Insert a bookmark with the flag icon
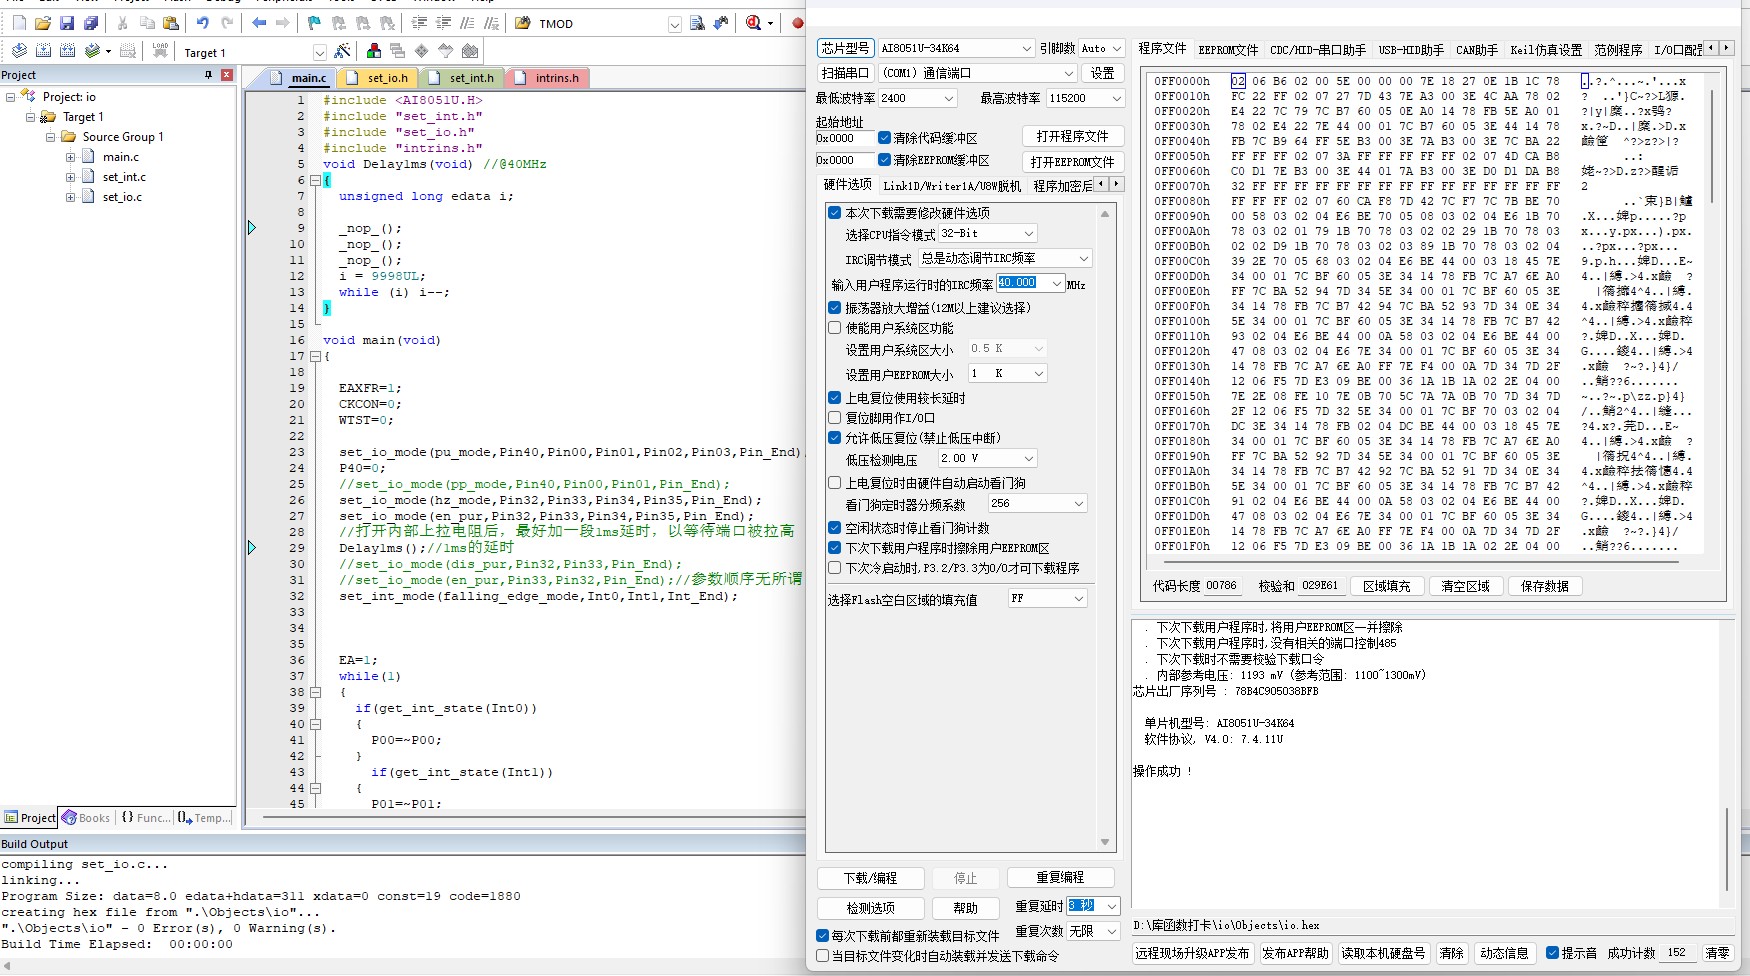The height and width of the screenshot is (976, 1750). 314,23
